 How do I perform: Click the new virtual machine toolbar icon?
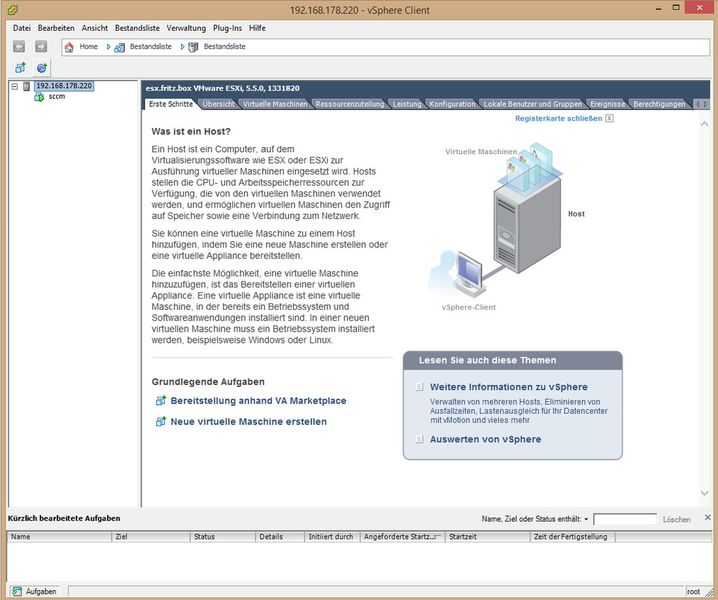[20, 68]
